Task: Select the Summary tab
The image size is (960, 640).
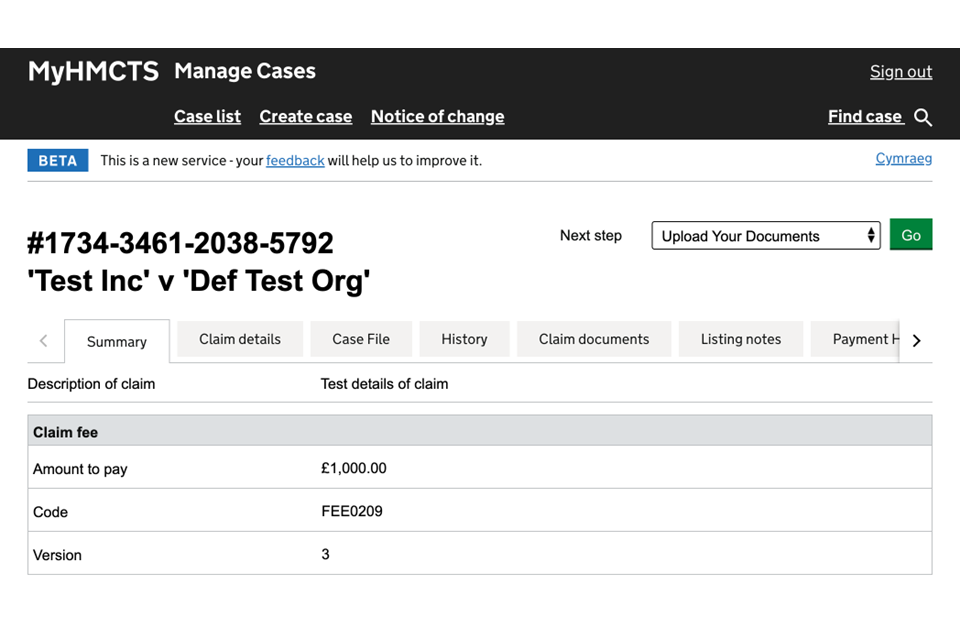Action: pos(117,341)
